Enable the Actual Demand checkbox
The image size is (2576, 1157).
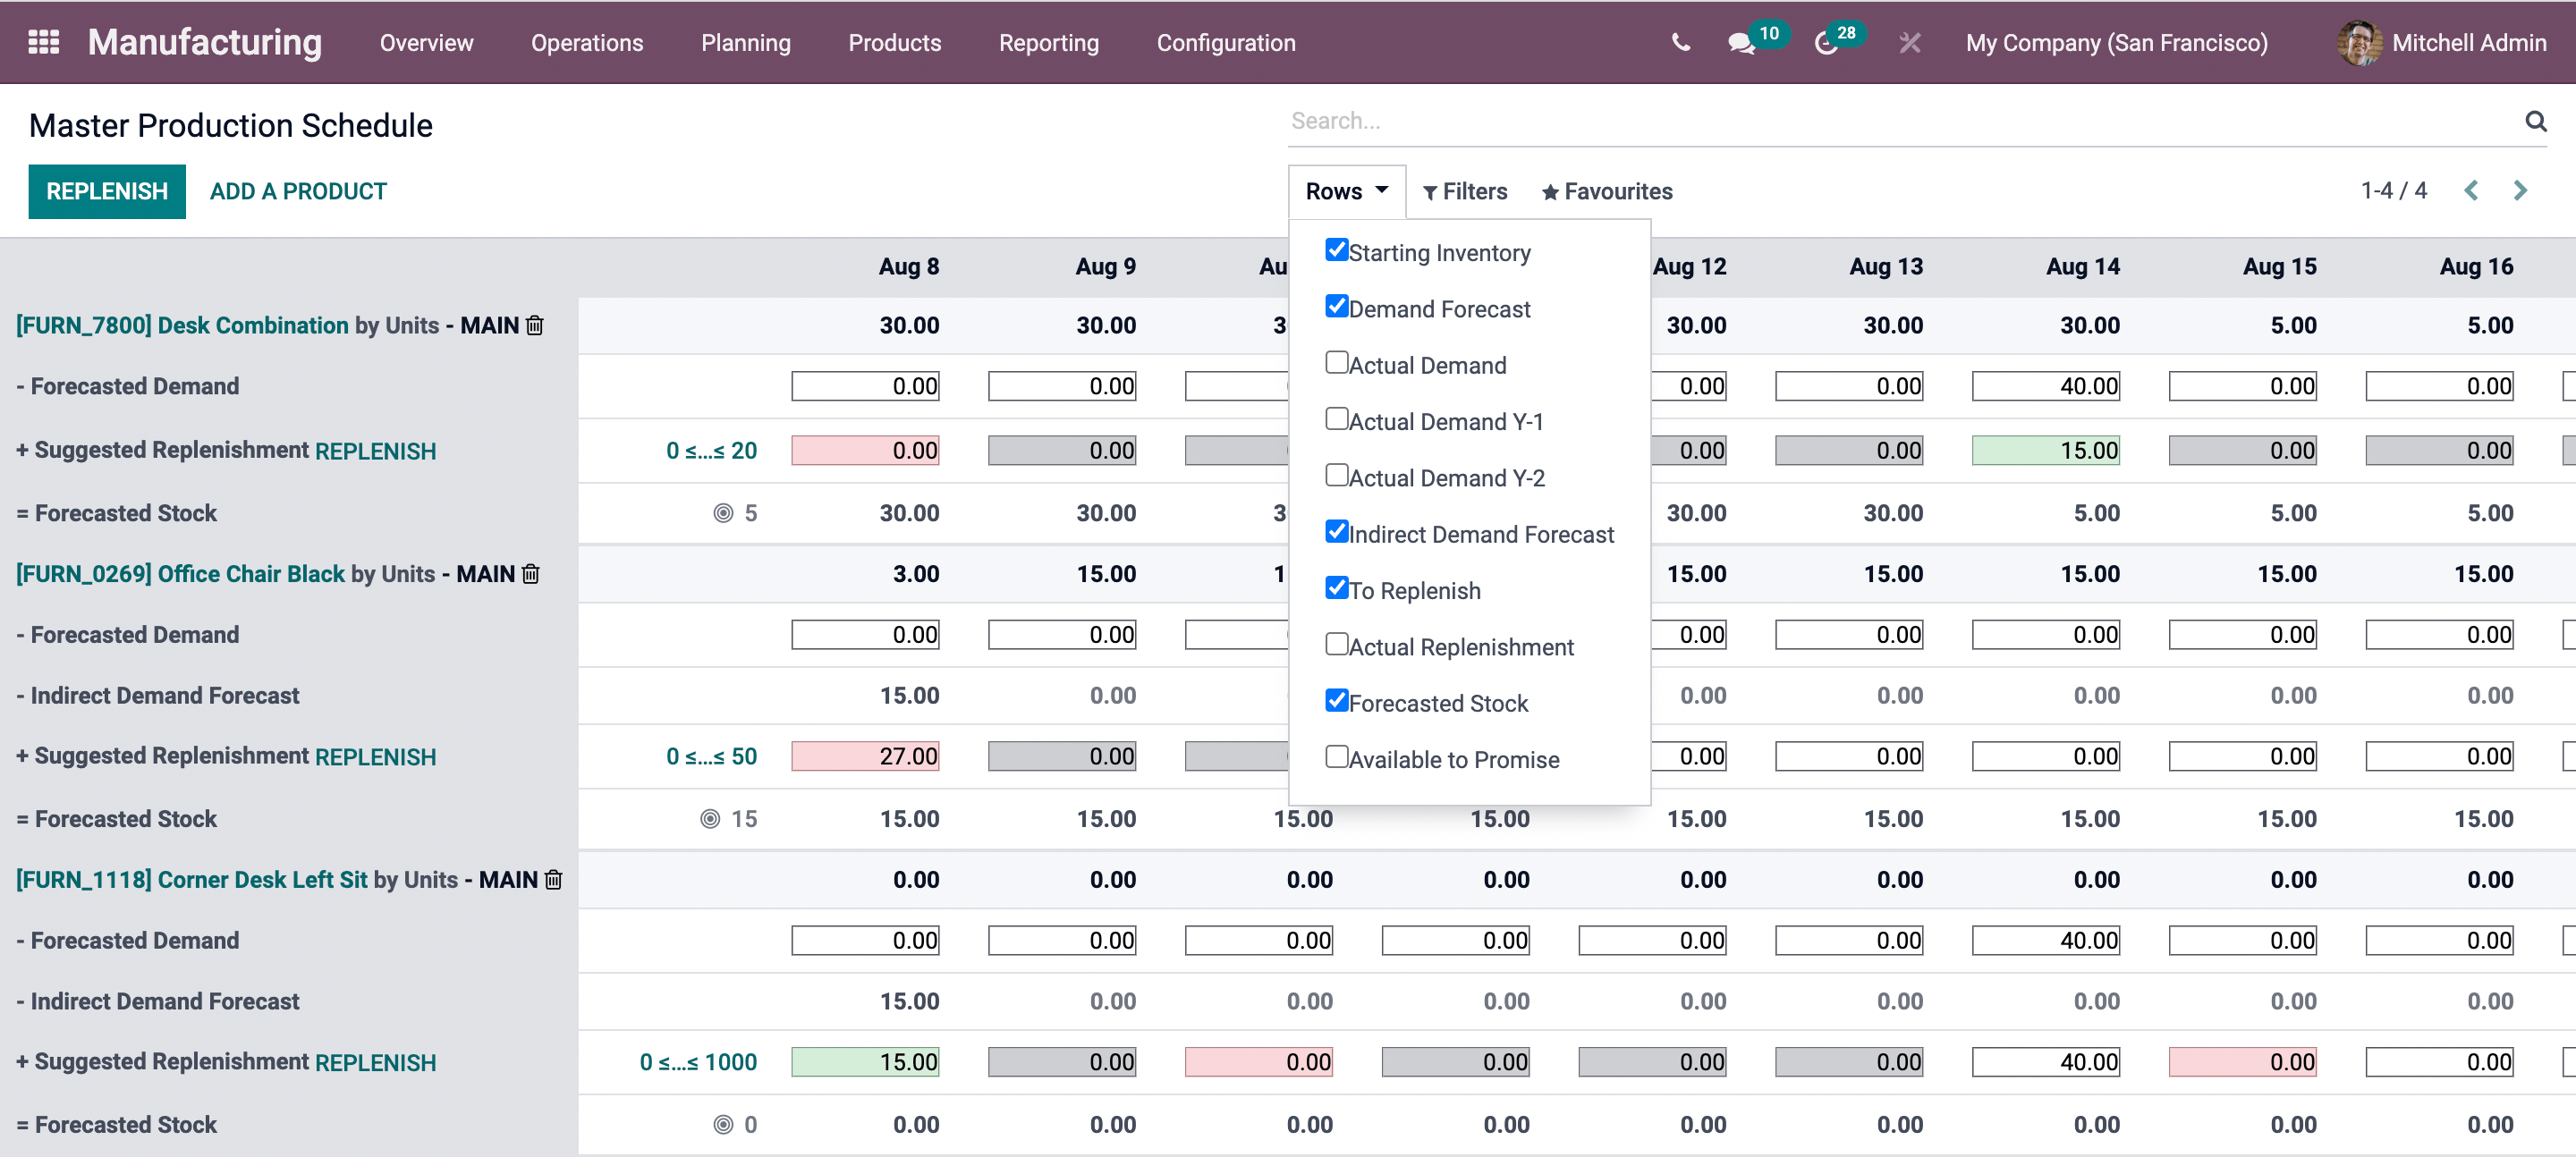[1336, 362]
